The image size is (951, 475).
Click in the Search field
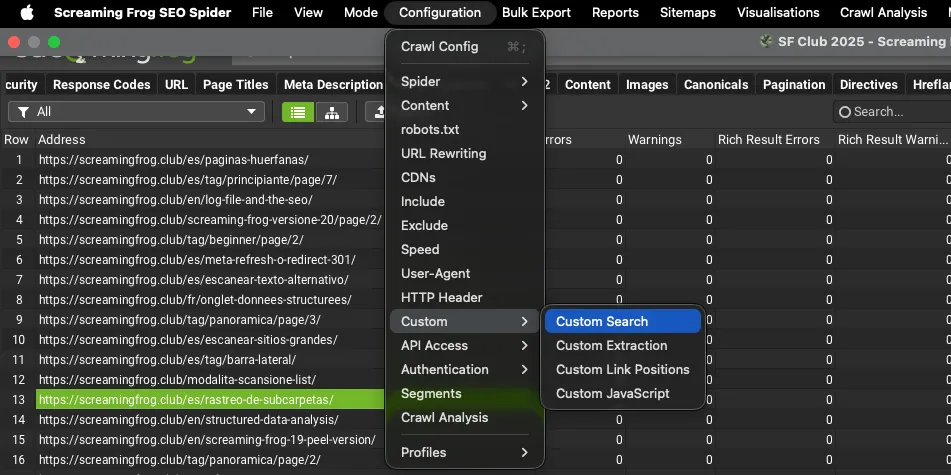coord(892,112)
